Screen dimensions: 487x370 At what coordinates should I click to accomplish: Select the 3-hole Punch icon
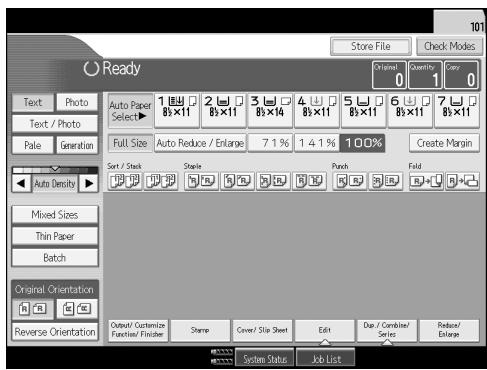386,181
